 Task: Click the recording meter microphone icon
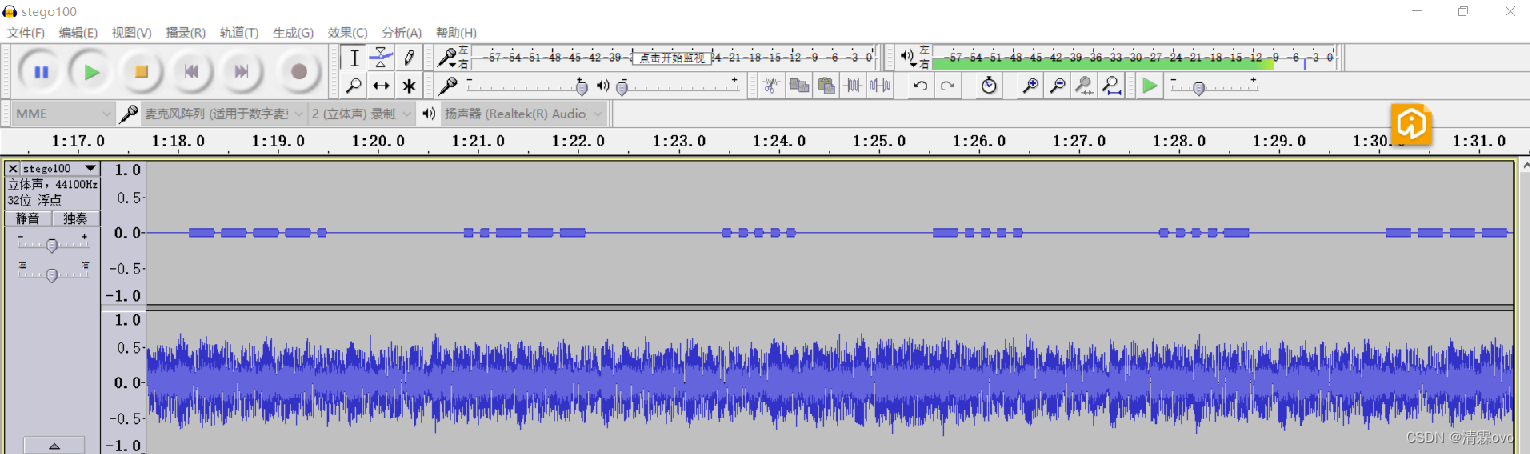click(446, 57)
